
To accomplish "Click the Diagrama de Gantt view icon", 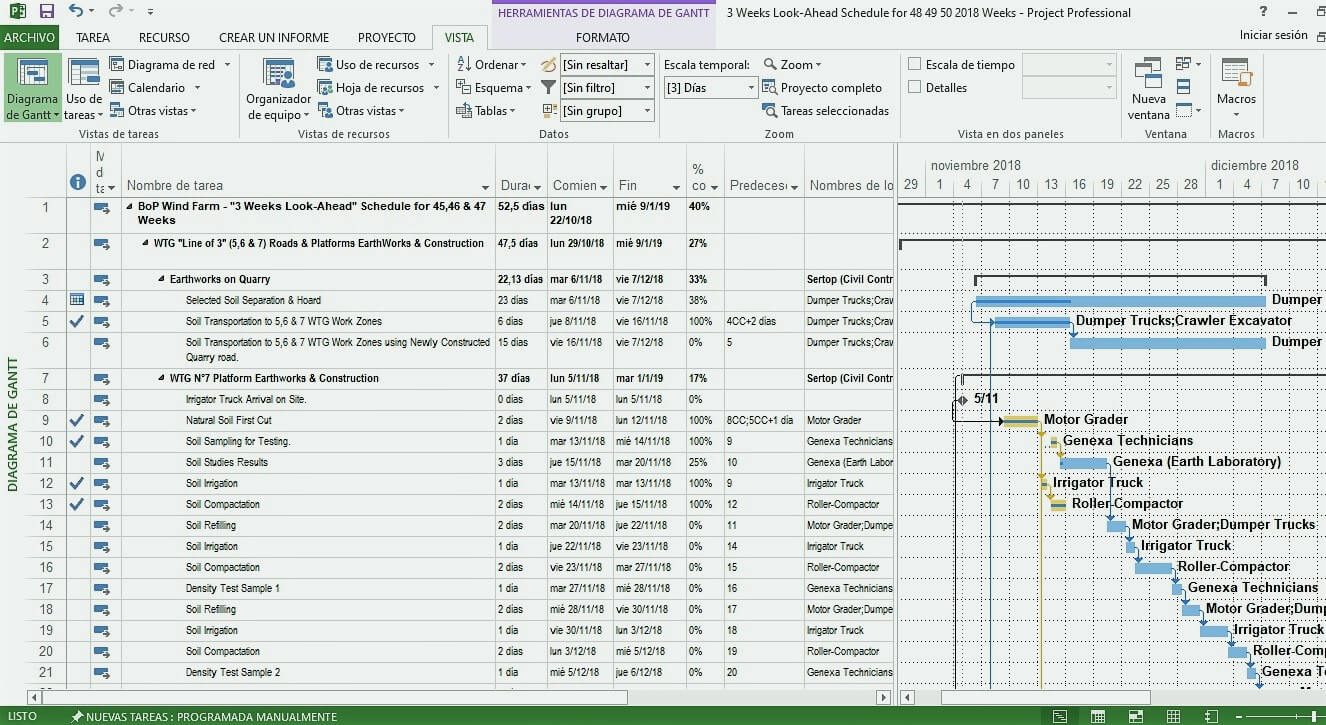I will (x=32, y=76).
